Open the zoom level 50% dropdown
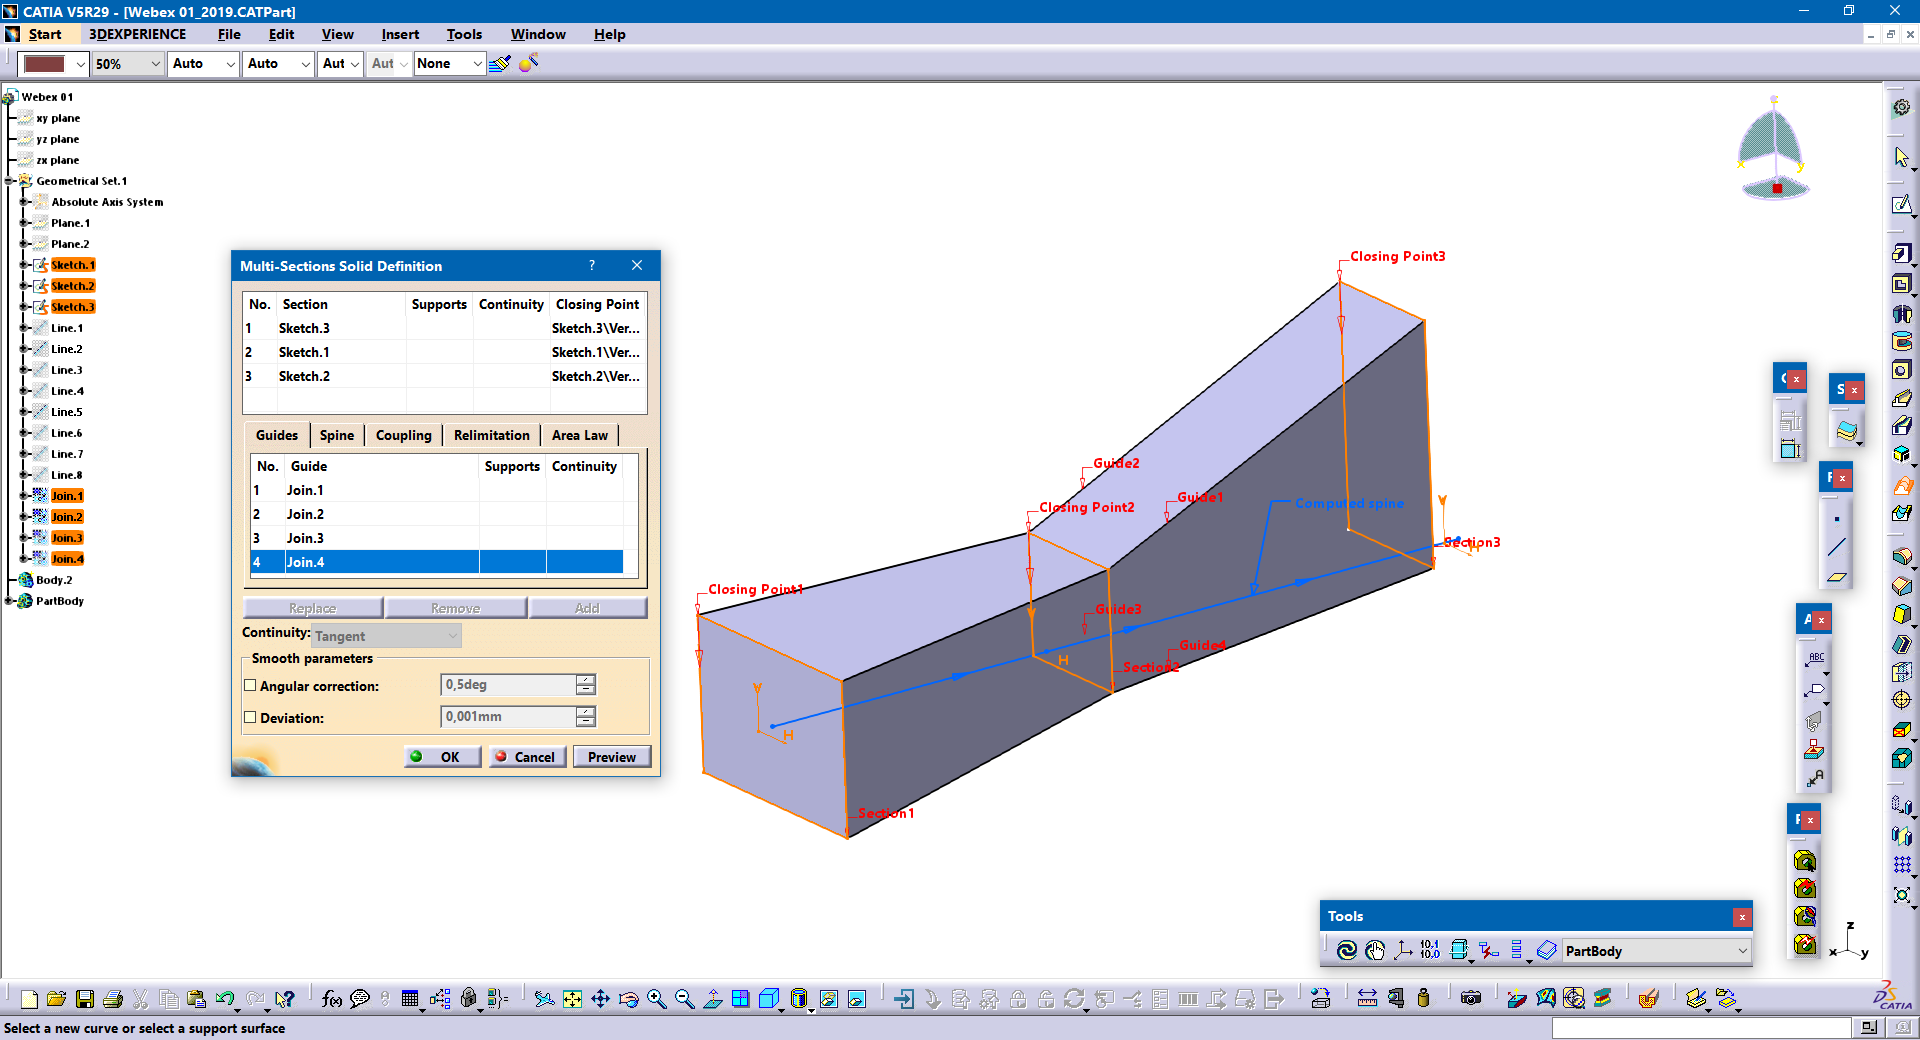1920x1040 pixels. 157,63
